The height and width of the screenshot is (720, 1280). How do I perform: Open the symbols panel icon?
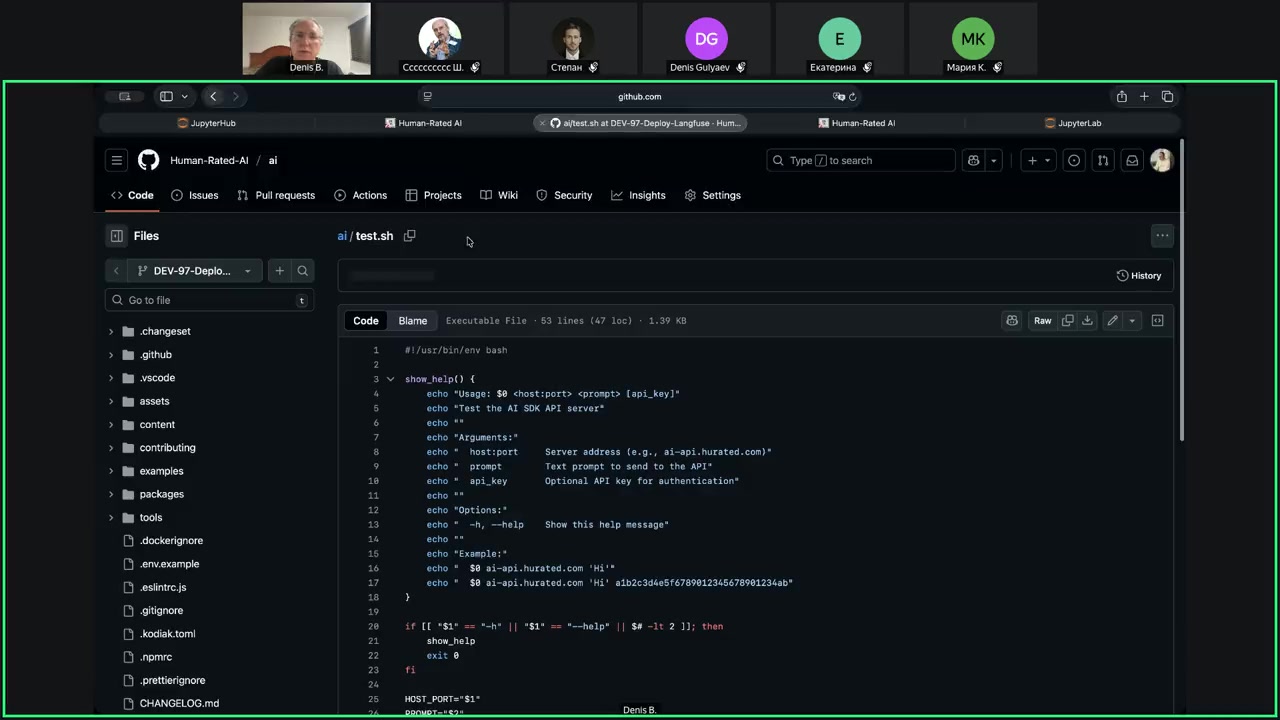tap(1157, 321)
